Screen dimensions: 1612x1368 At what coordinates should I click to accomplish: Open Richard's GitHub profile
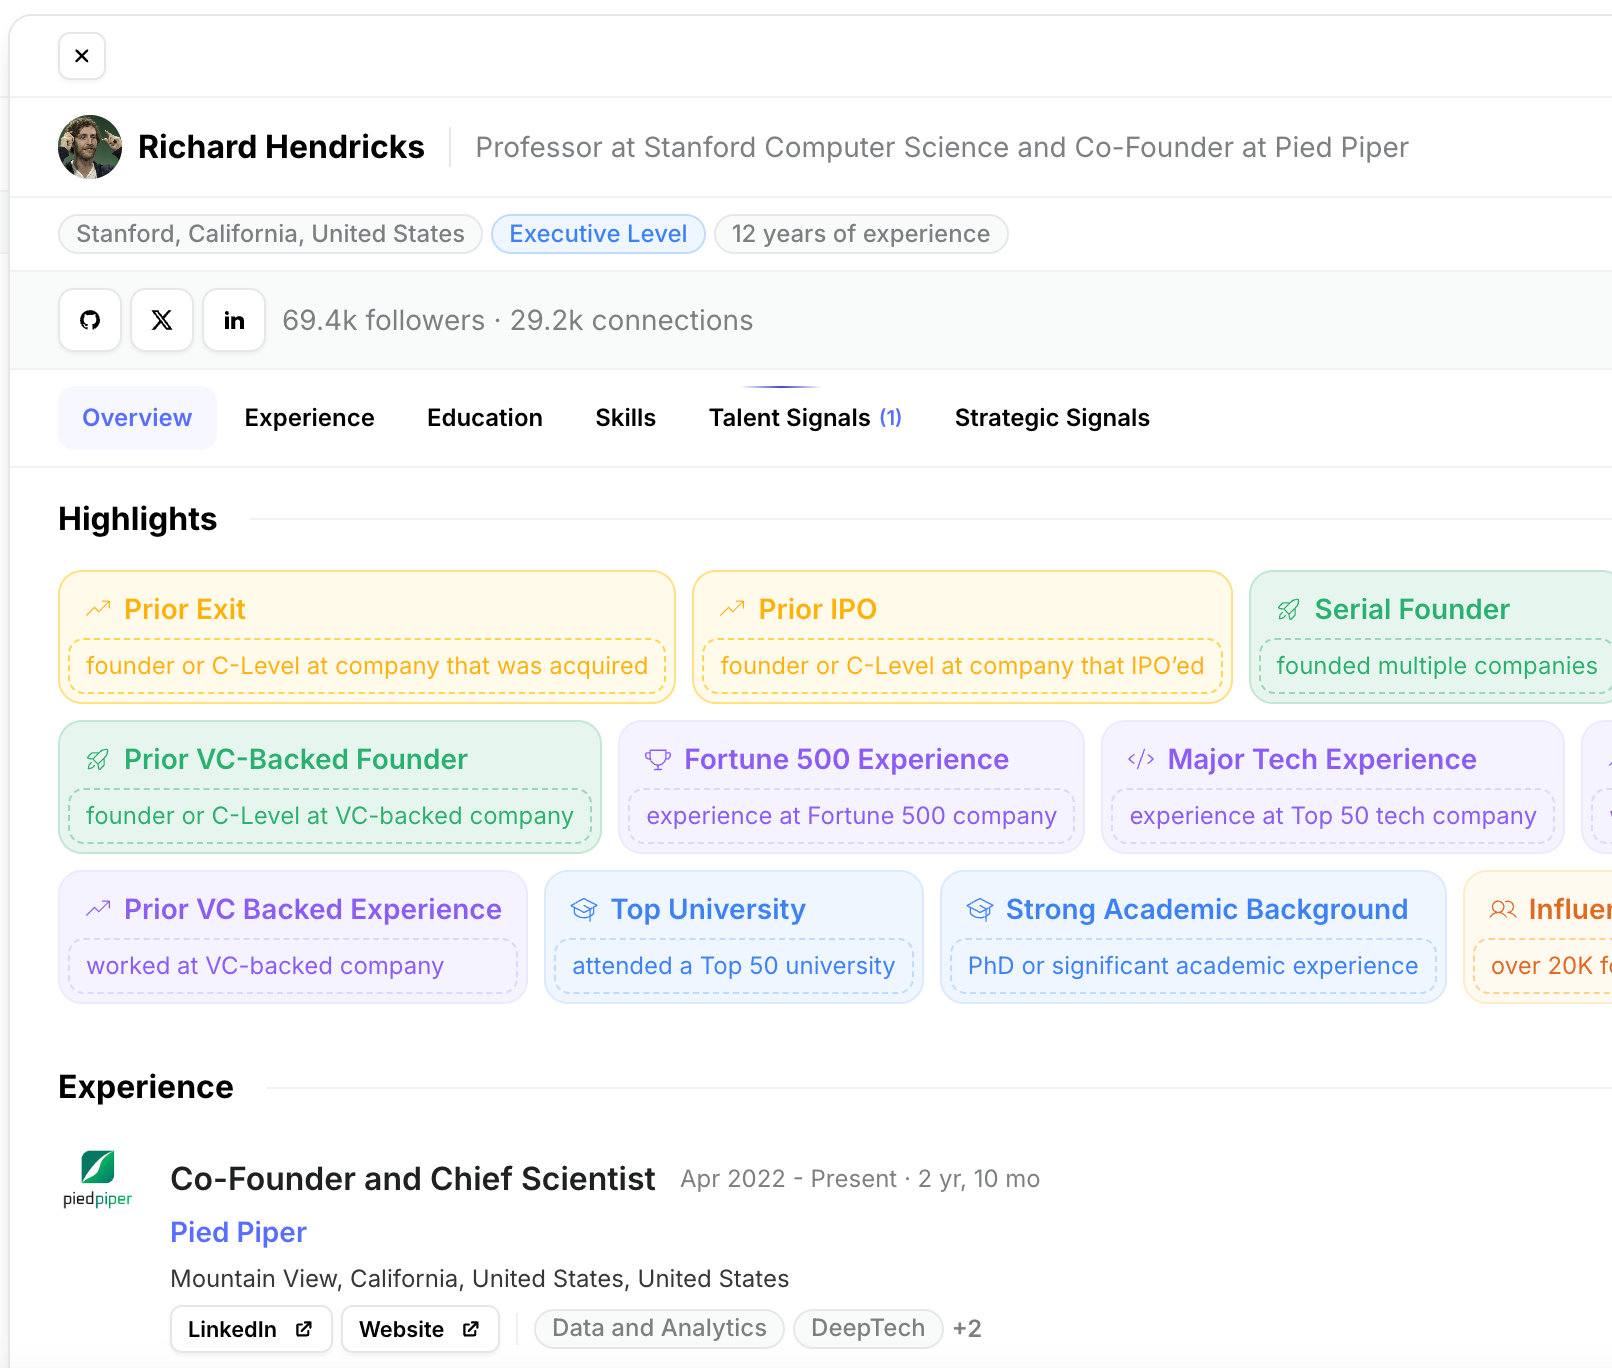89,320
